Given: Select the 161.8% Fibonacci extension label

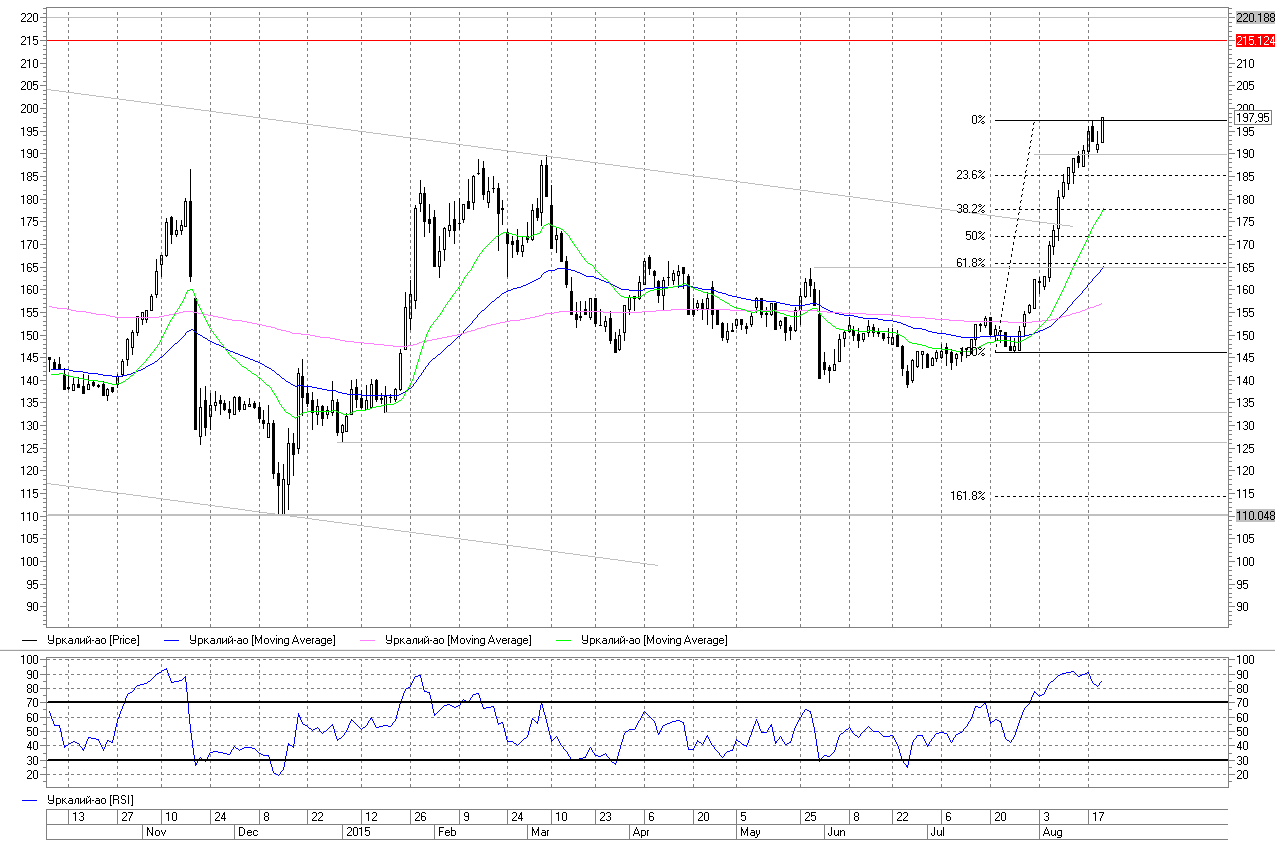Looking at the screenshot, I should (967, 496).
